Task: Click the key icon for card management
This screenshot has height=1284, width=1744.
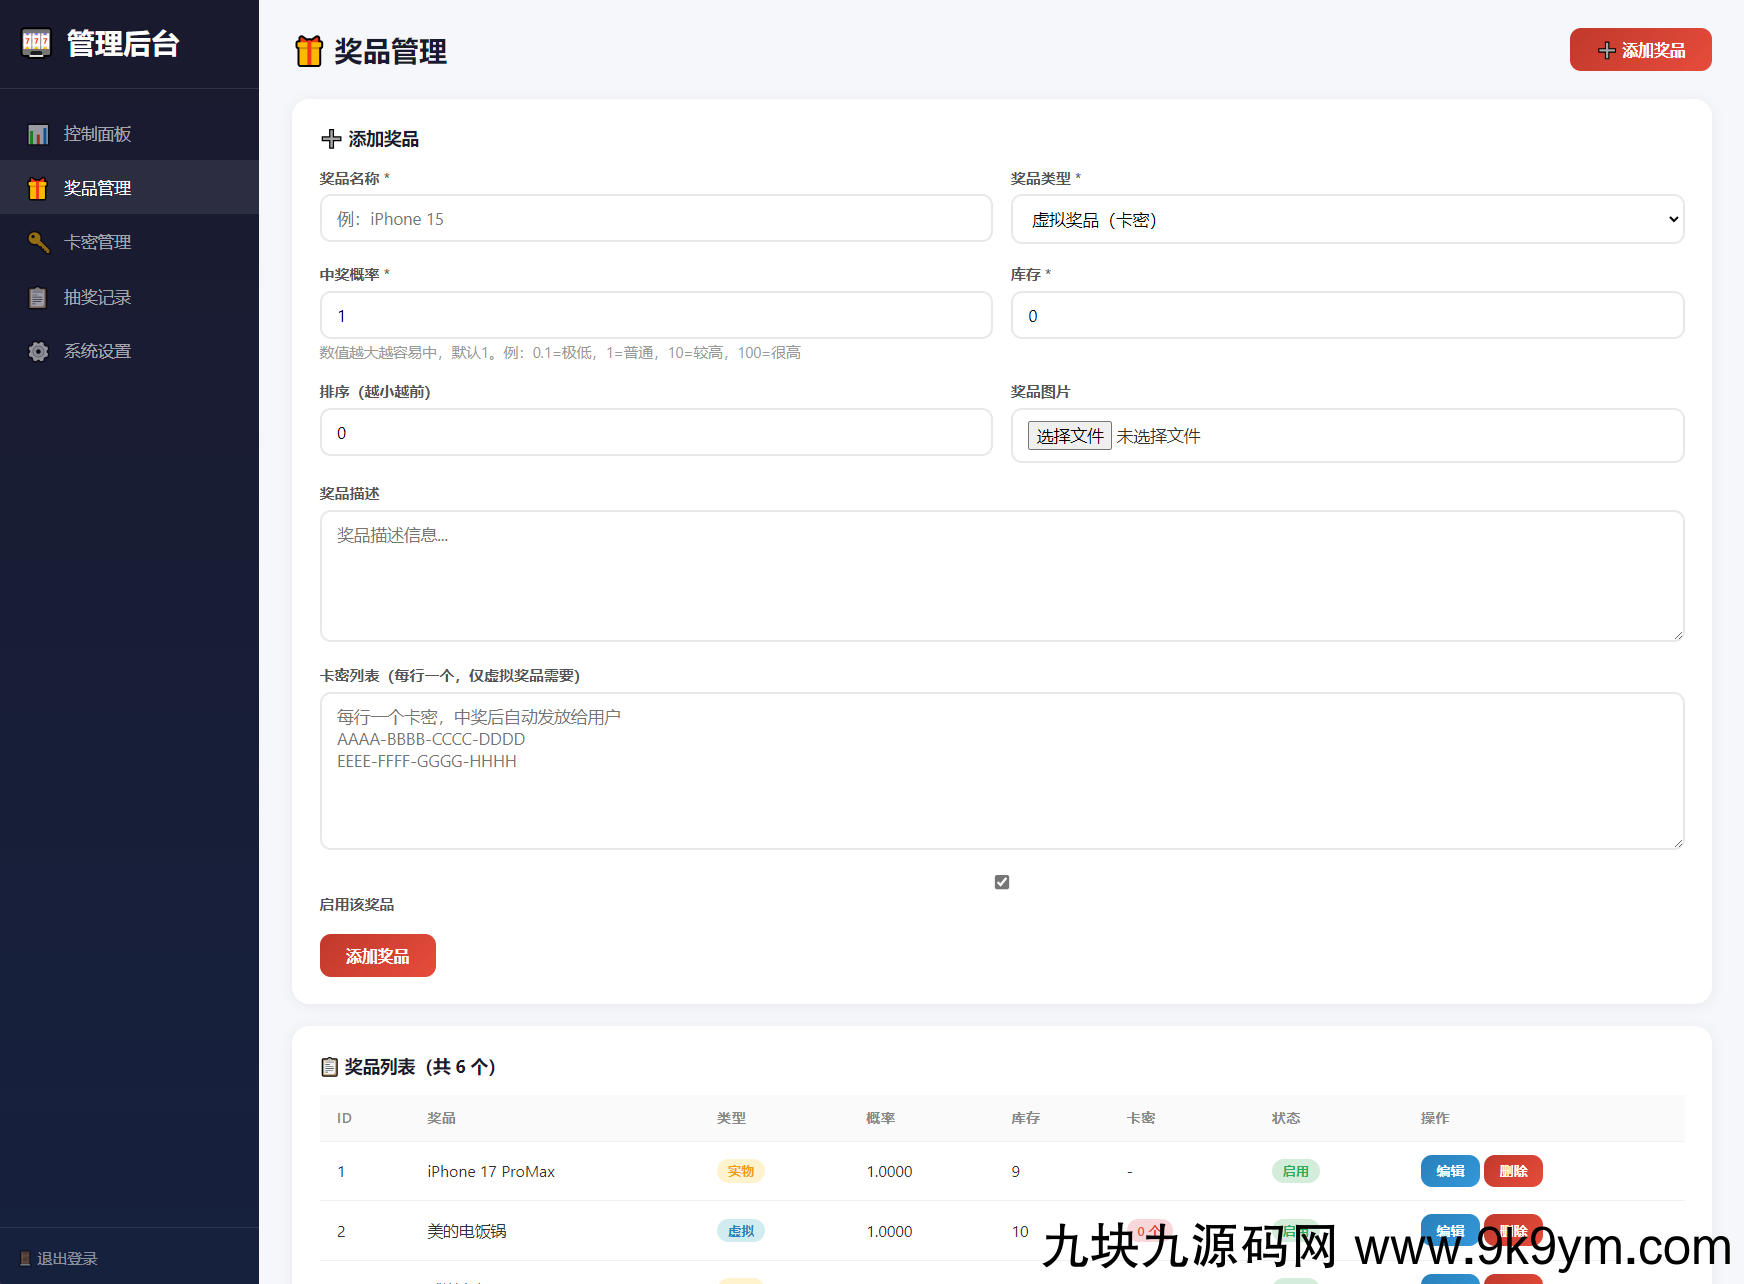Action: pyautogui.click(x=38, y=242)
